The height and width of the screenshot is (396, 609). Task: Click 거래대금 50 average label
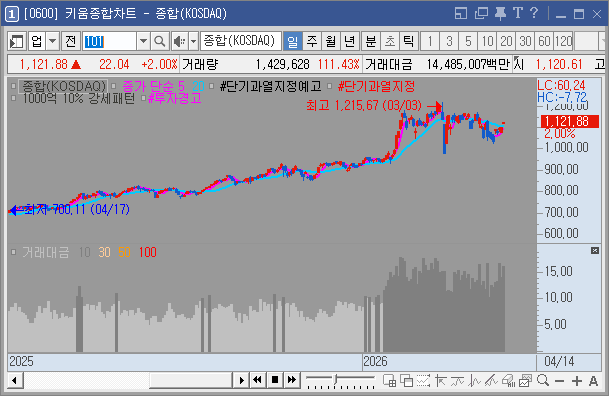(124, 252)
